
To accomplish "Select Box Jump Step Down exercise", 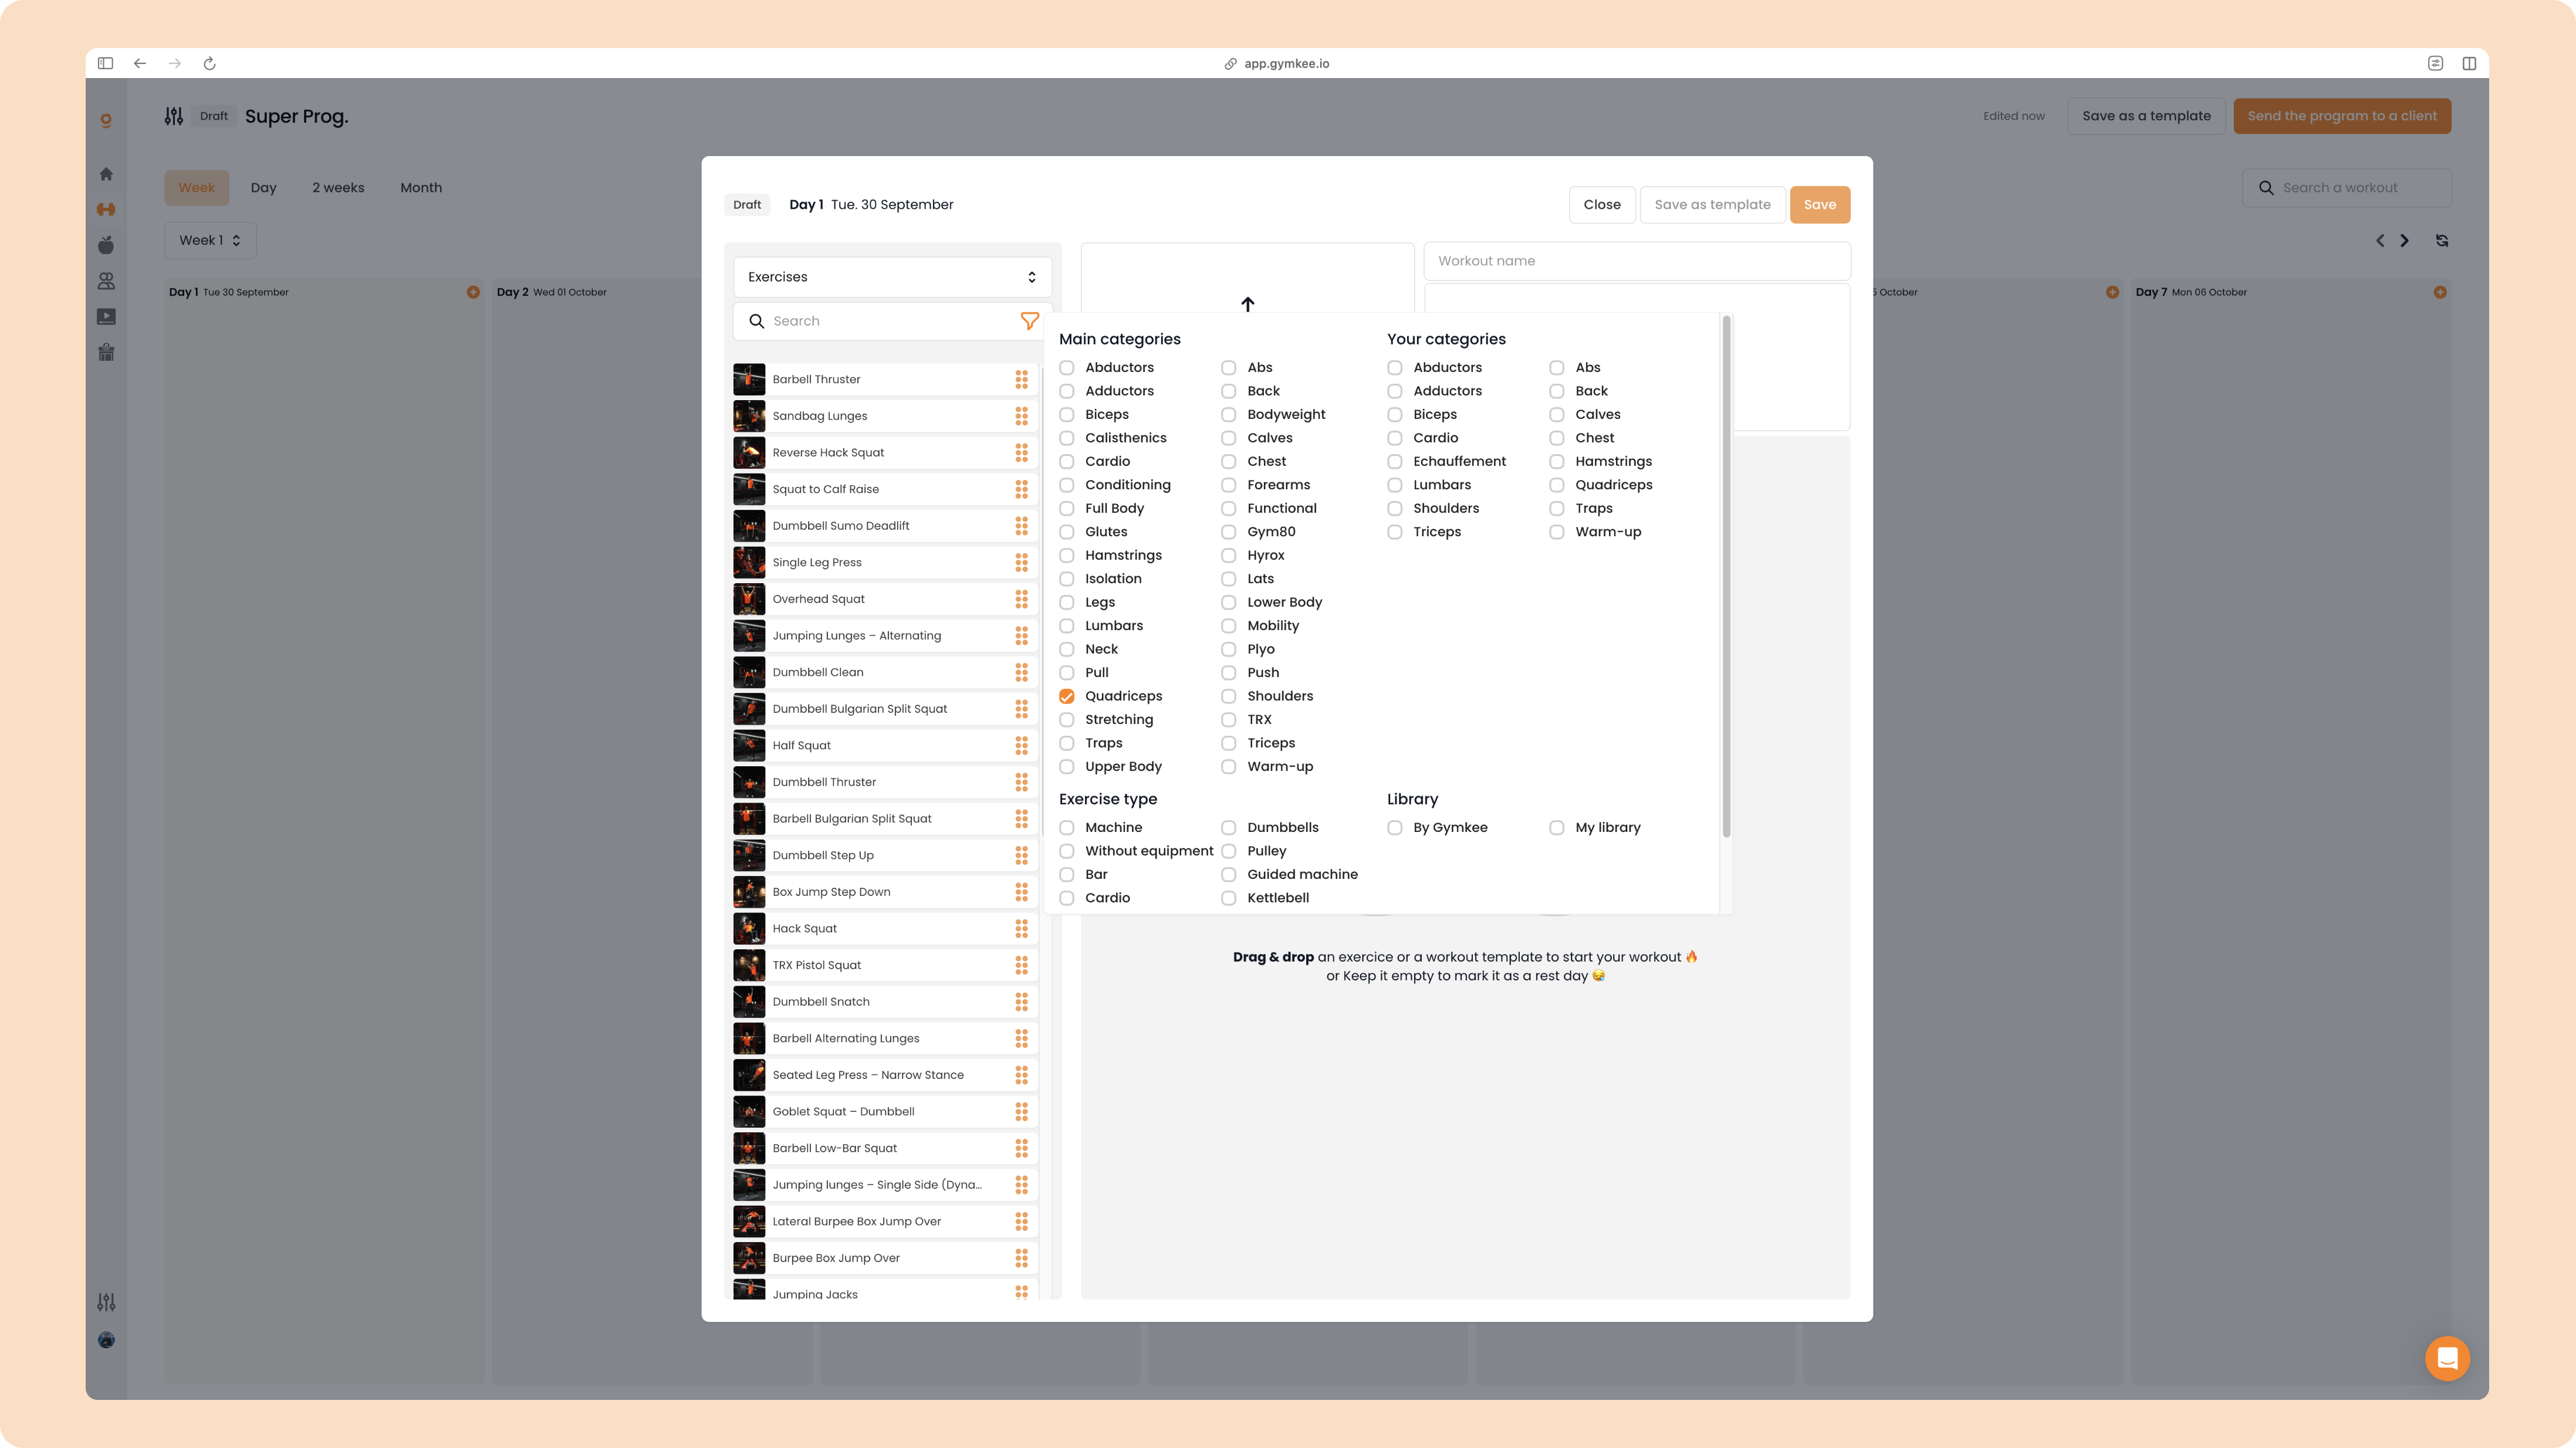I will (885, 892).
